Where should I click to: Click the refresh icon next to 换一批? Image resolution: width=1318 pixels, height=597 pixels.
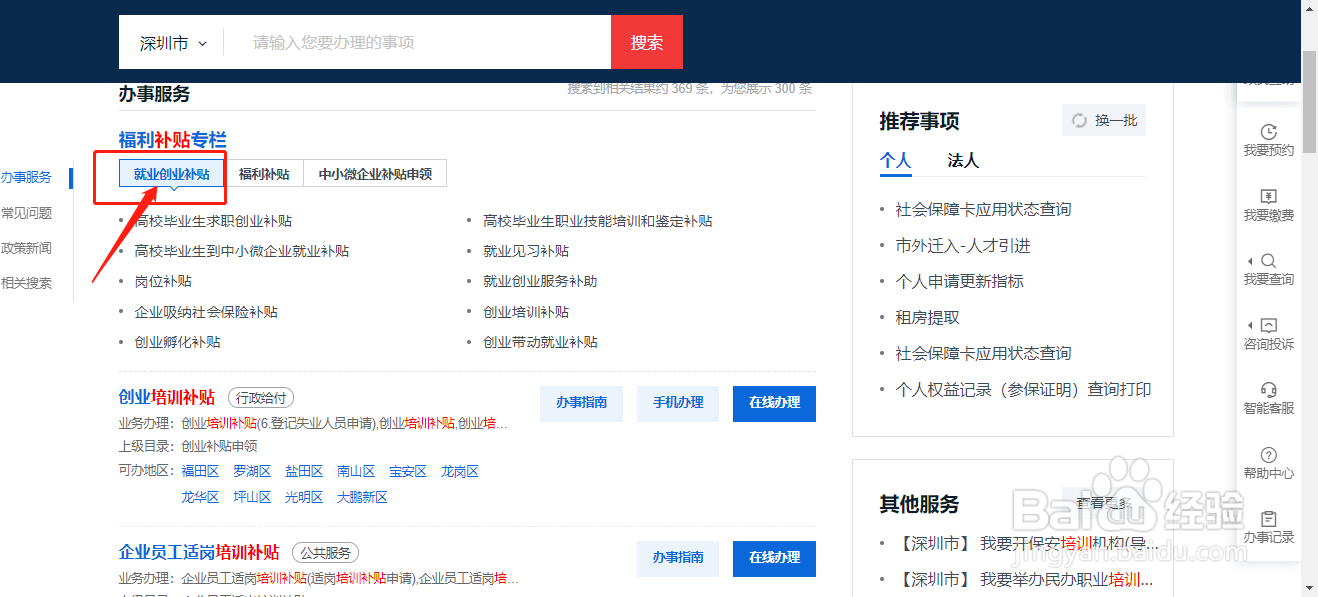tap(1078, 119)
